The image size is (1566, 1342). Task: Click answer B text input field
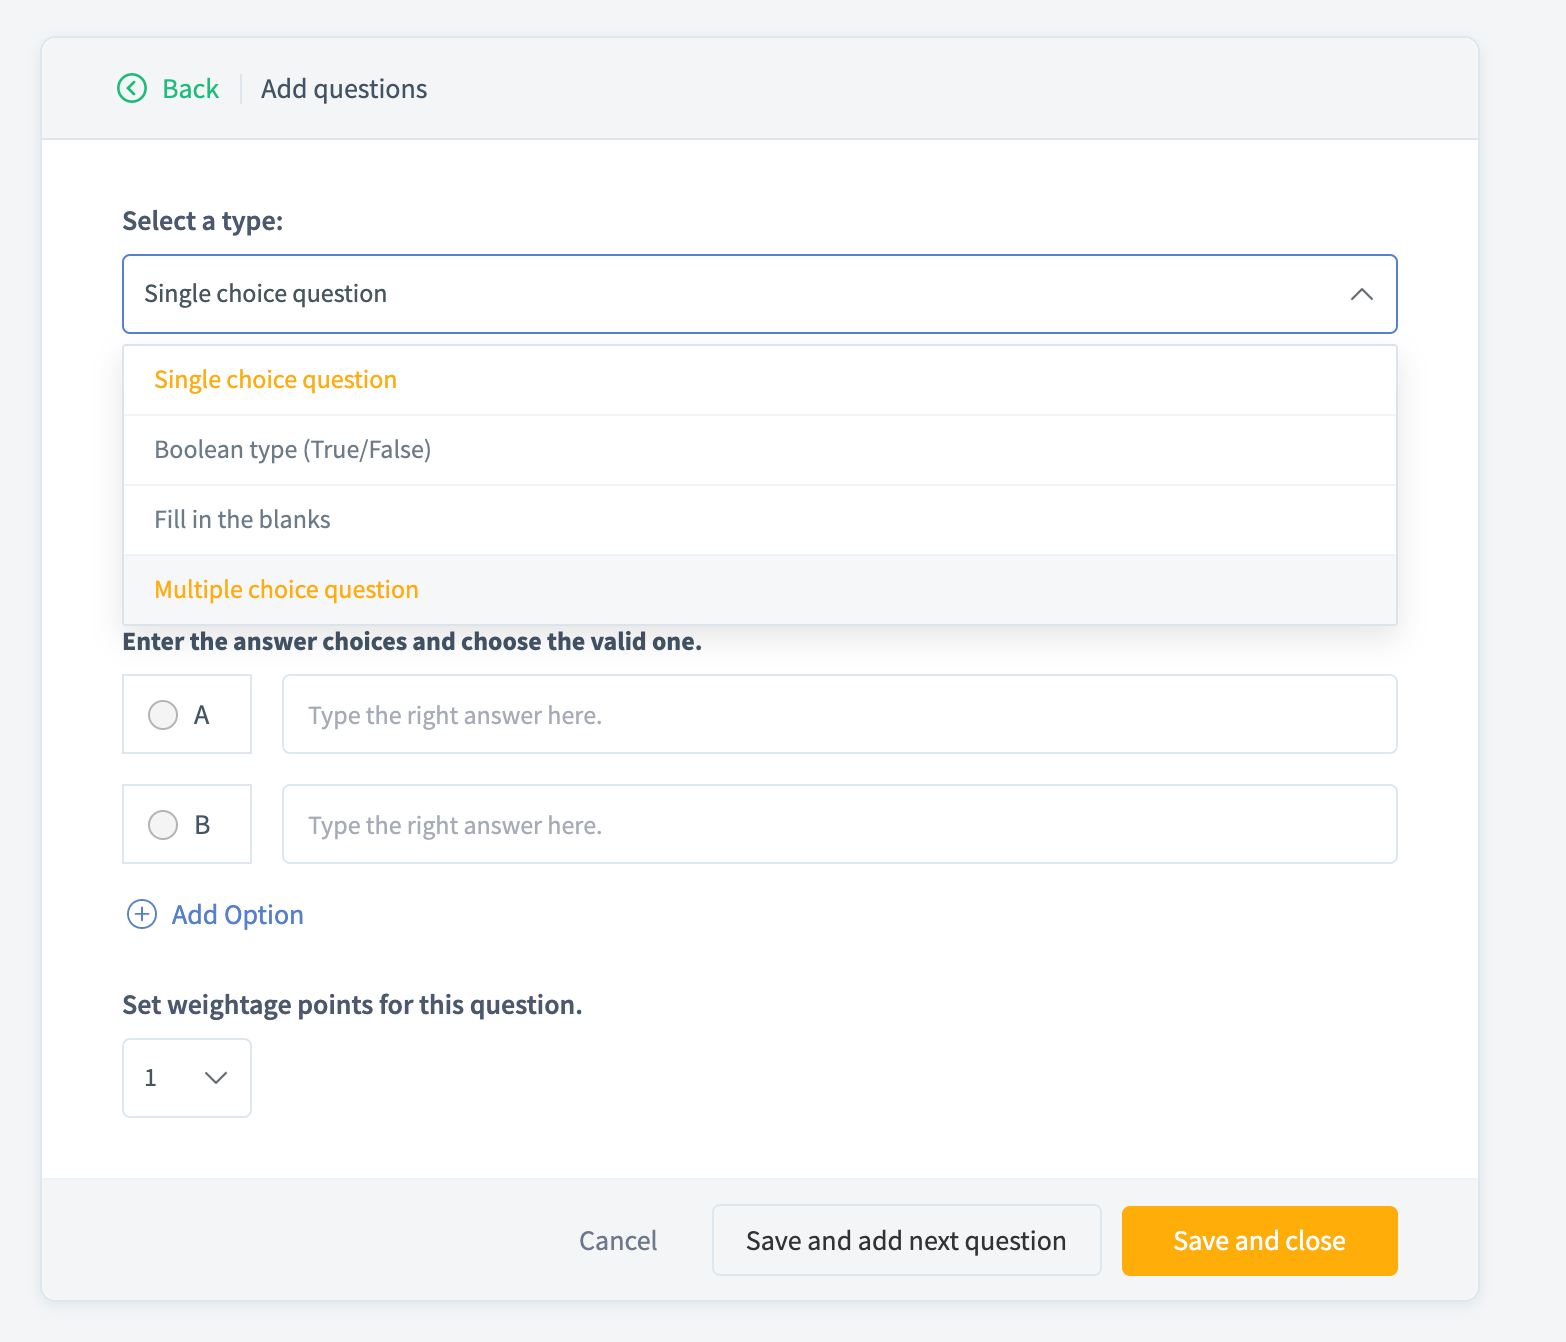point(839,825)
